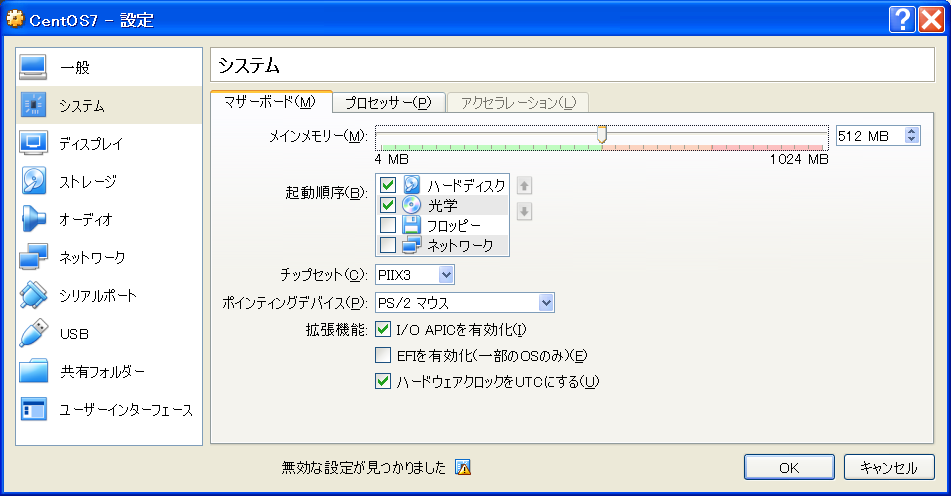Open the ストレージ disk icon

pos(33,181)
